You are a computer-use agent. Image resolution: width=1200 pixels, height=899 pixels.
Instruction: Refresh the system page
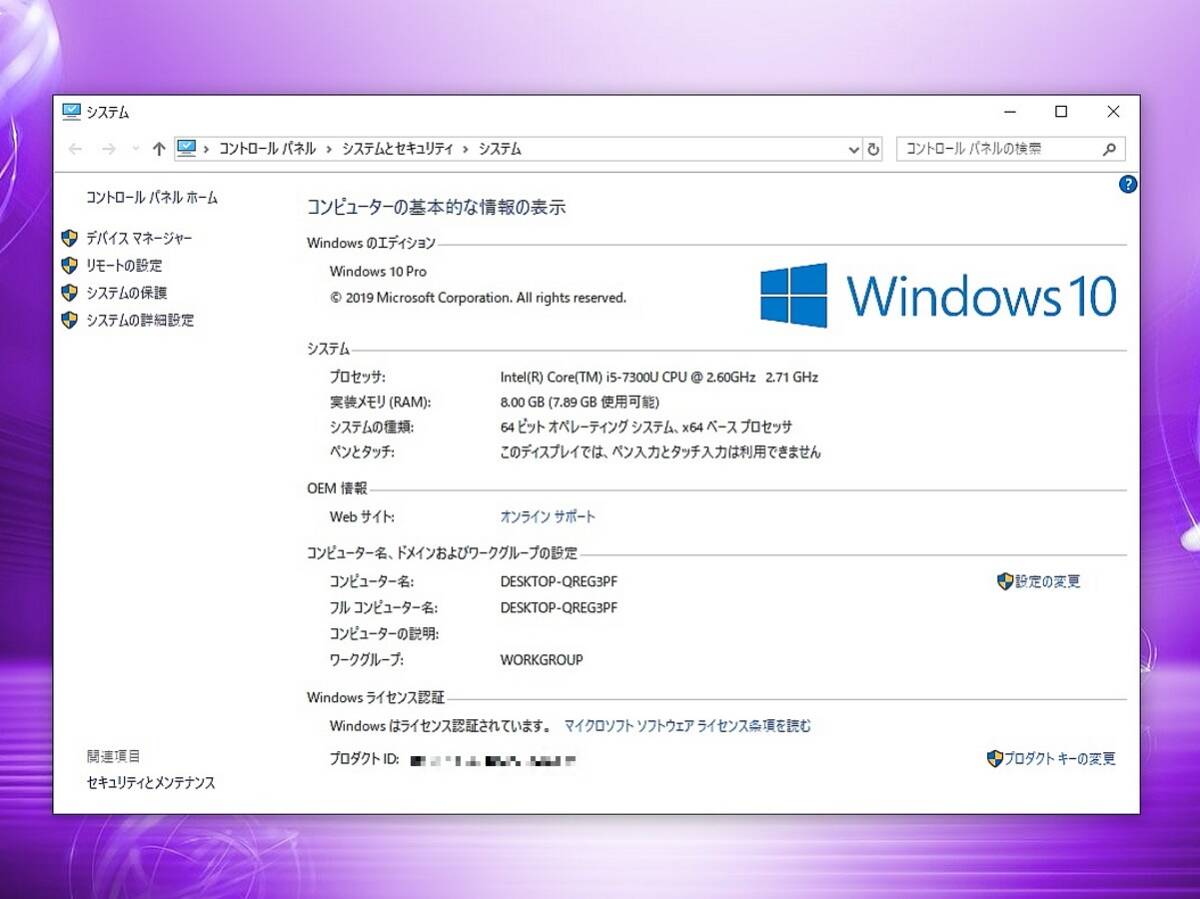tap(873, 149)
